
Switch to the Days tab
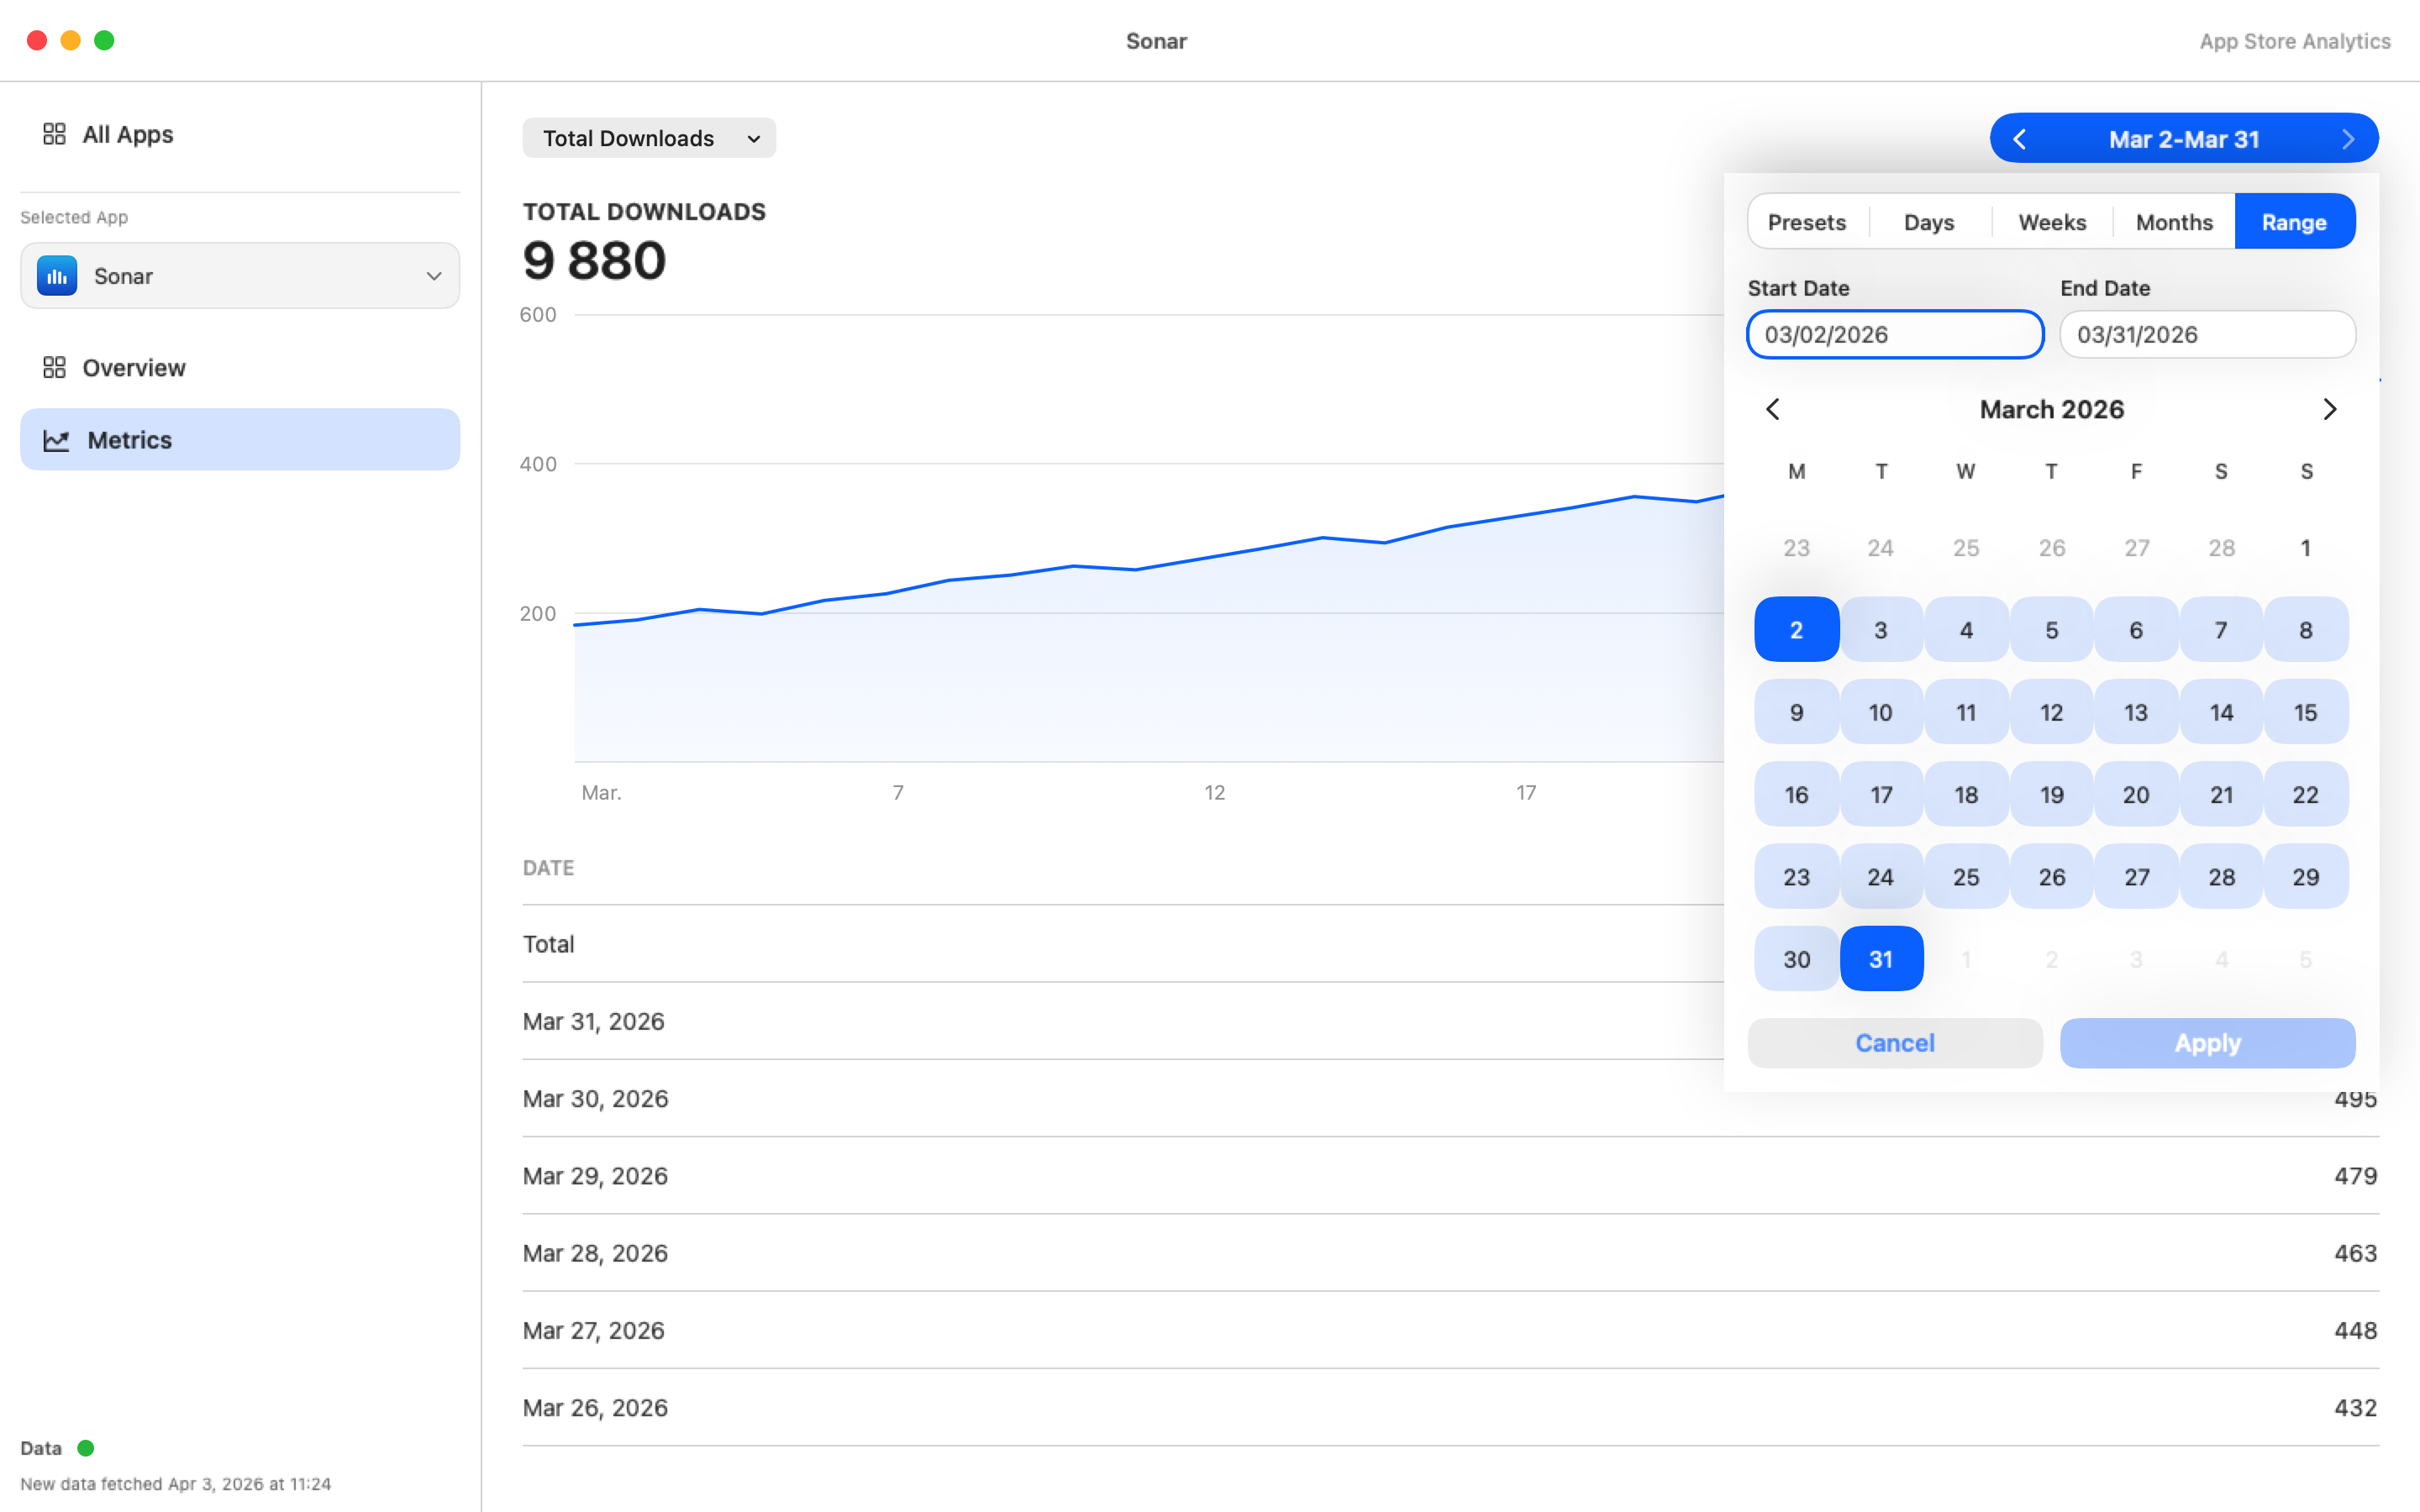tap(1929, 222)
